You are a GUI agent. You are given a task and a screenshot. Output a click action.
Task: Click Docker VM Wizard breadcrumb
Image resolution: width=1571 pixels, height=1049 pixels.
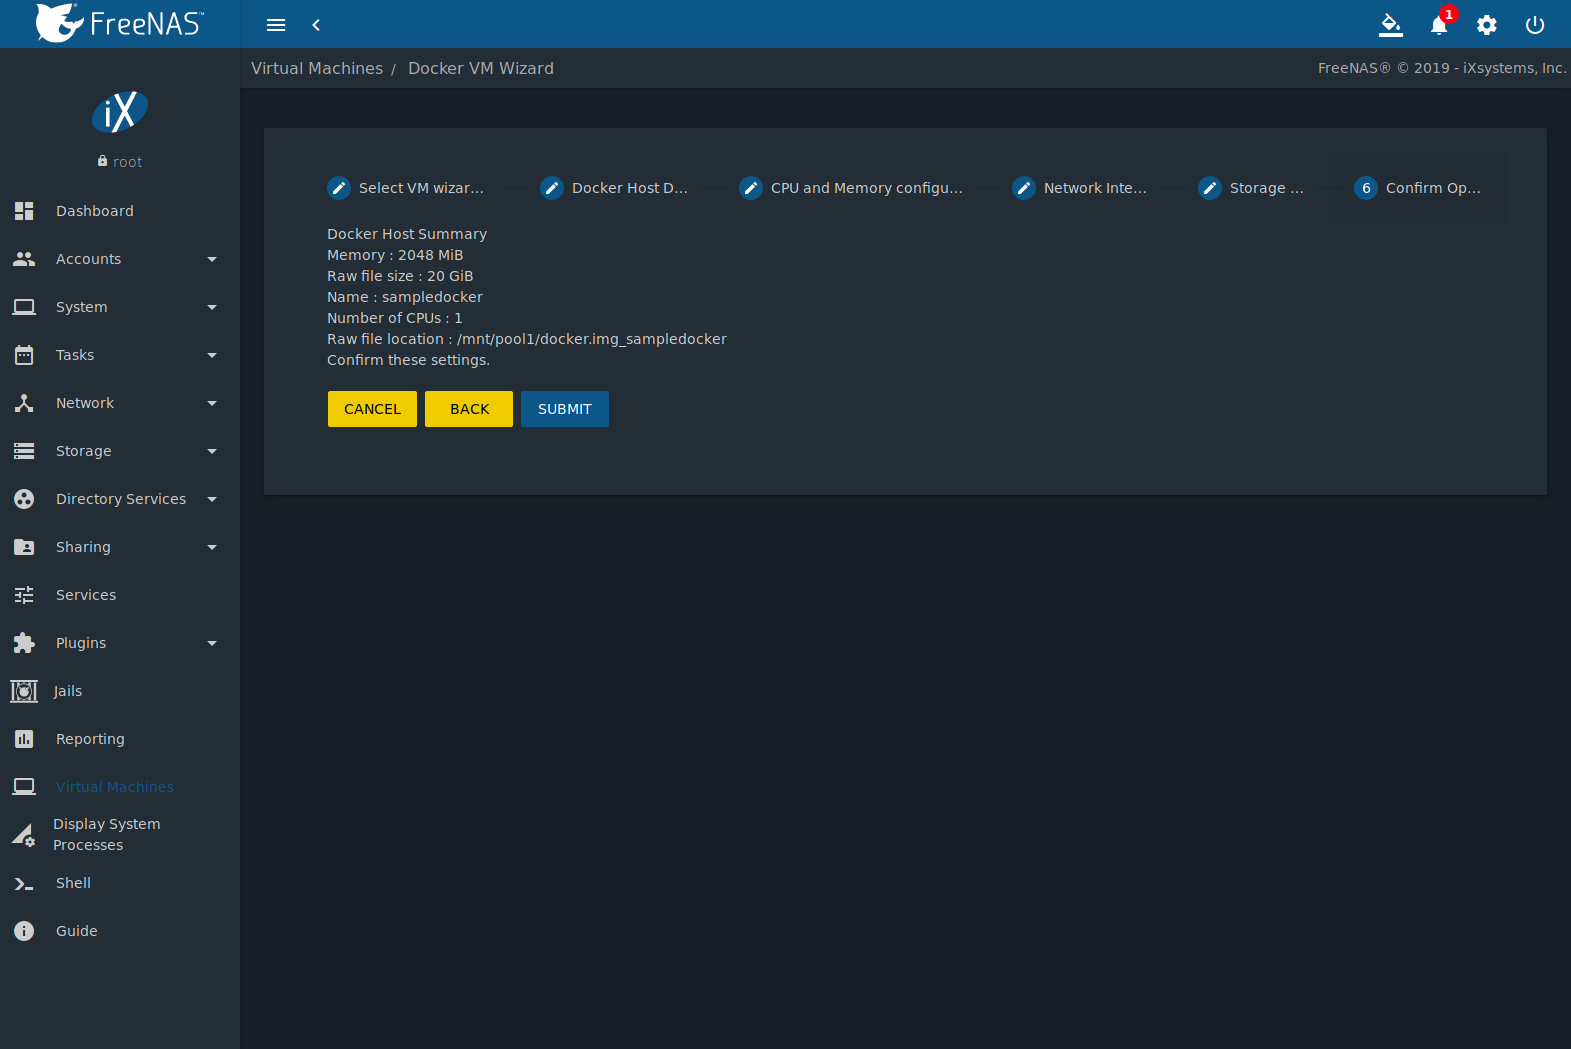pyautogui.click(x=481, y=68)
